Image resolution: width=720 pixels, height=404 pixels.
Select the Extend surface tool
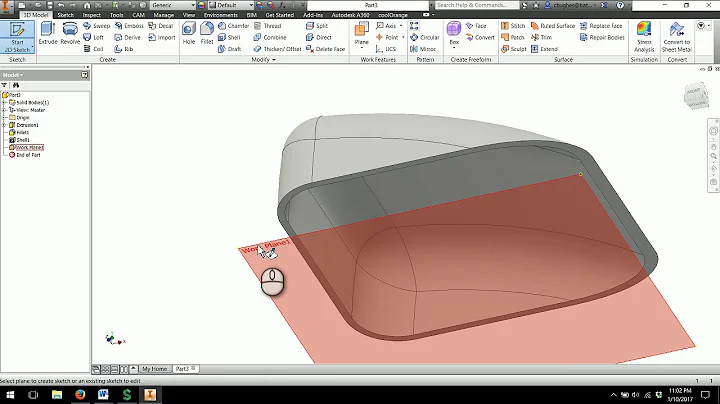[545, 49]
